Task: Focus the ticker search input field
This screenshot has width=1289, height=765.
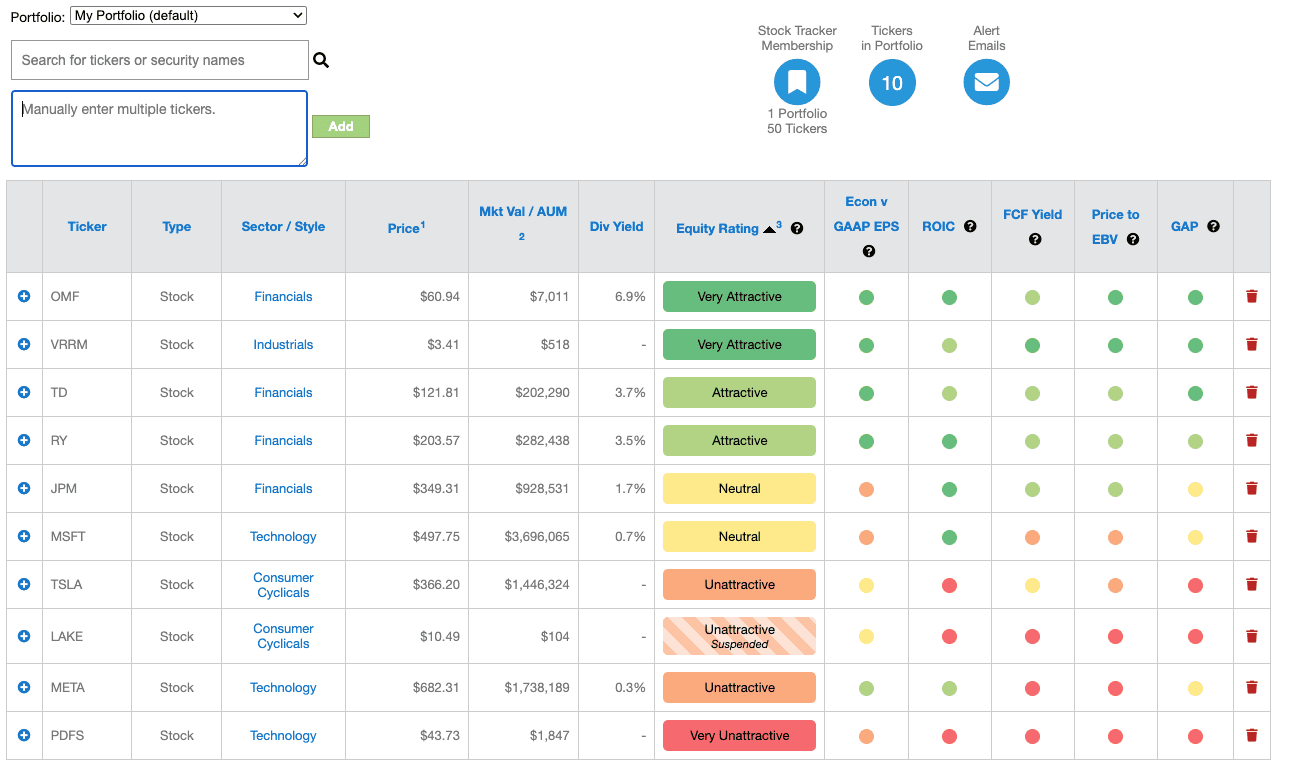Action: (160, 60)
